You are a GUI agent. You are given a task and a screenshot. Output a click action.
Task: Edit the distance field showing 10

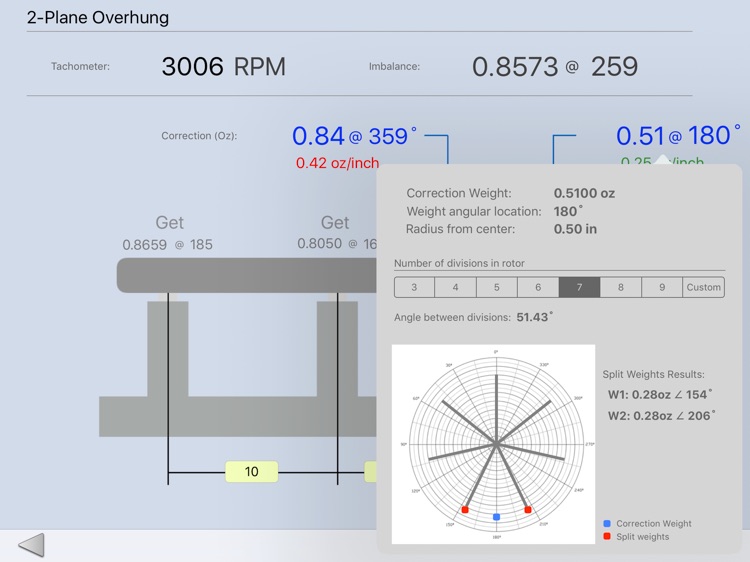pyautogui.click(x=252, y=472)
